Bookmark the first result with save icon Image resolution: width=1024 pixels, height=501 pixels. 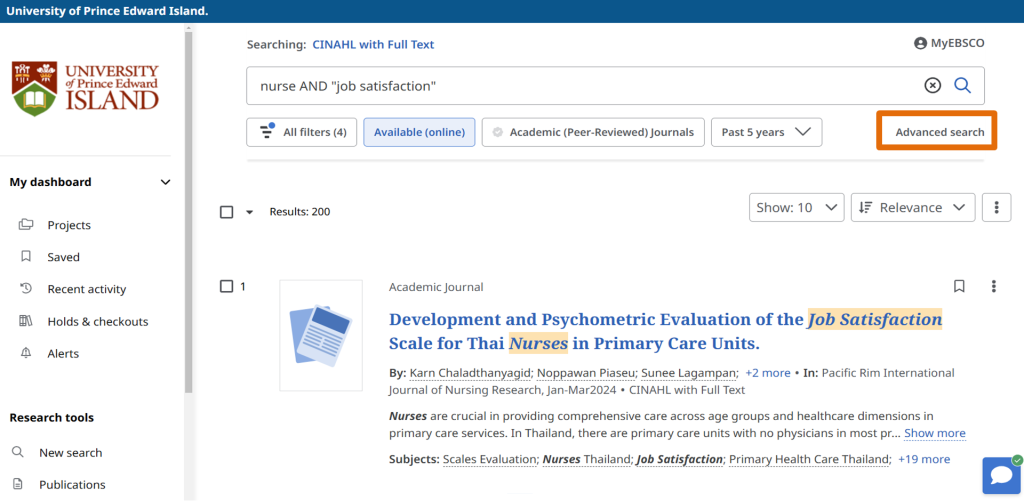coord(959,287)
